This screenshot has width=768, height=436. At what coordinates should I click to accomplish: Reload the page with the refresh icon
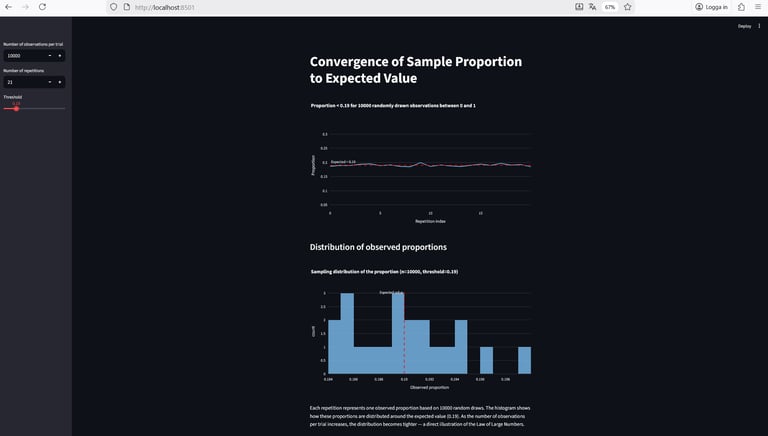pos(42,7)
